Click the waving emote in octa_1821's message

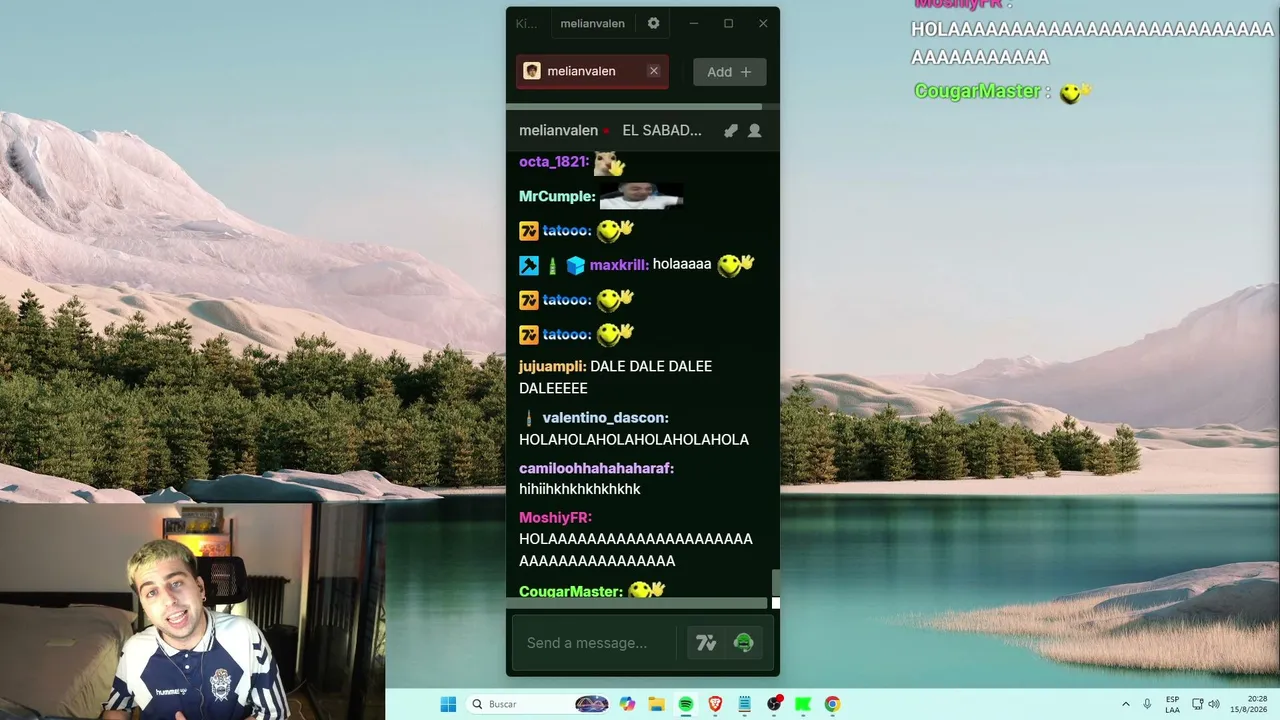(x=609, y=162)
